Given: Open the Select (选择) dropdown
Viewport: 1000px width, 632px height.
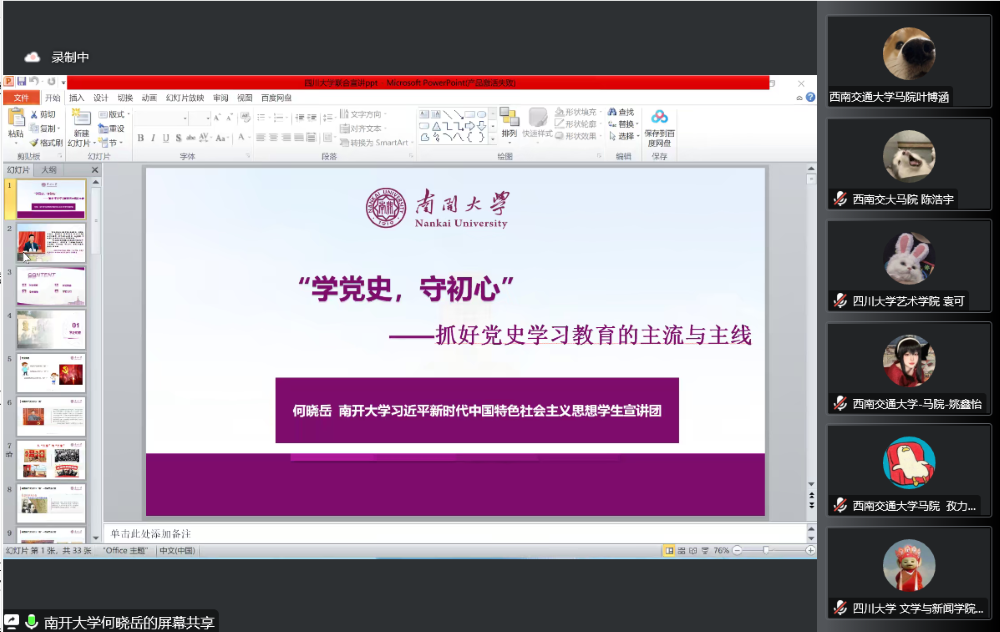Looking at the screenshot, I should coord(623,136).
